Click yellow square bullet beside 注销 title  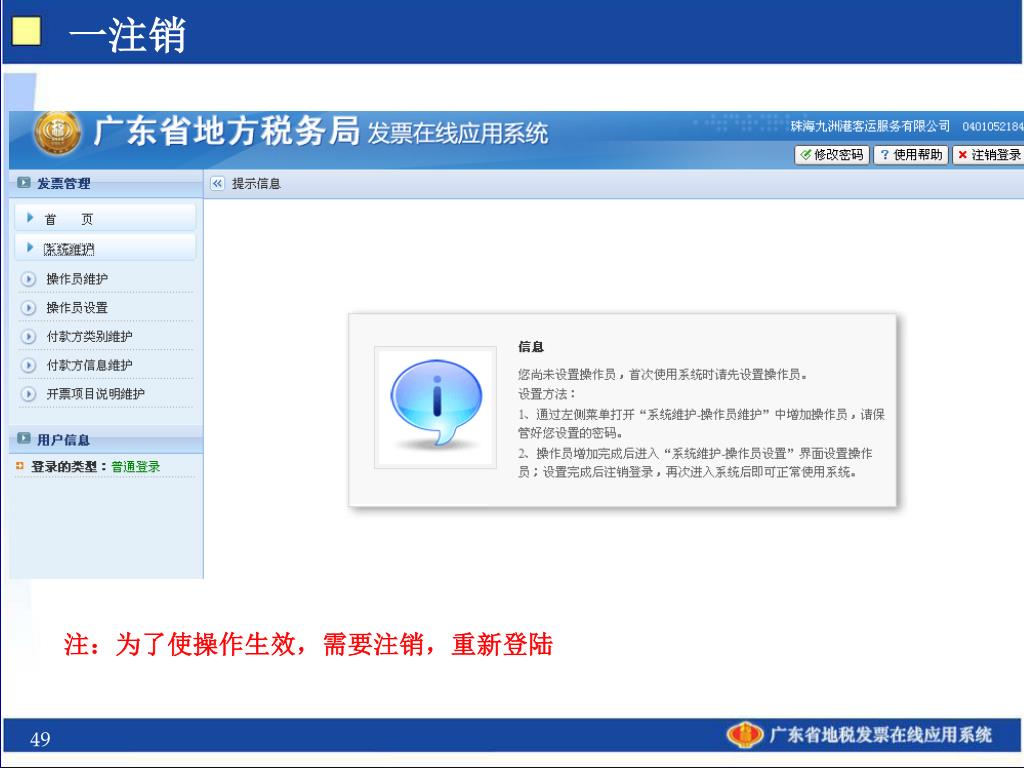[x=27, y=31]
